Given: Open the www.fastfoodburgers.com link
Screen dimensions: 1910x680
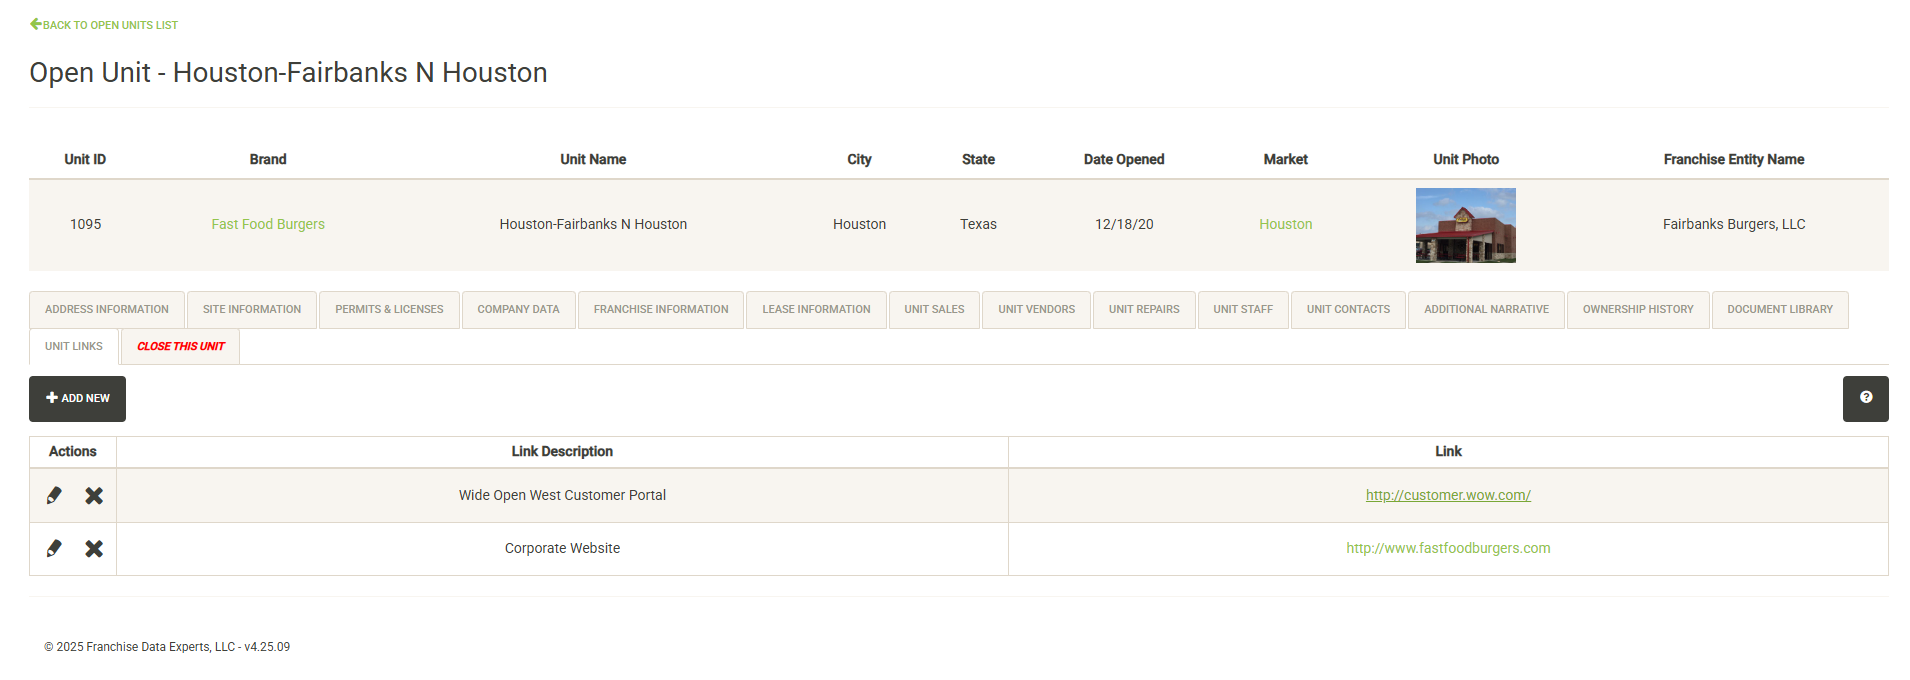Looking at the screenshot, I should [1448, 548].
